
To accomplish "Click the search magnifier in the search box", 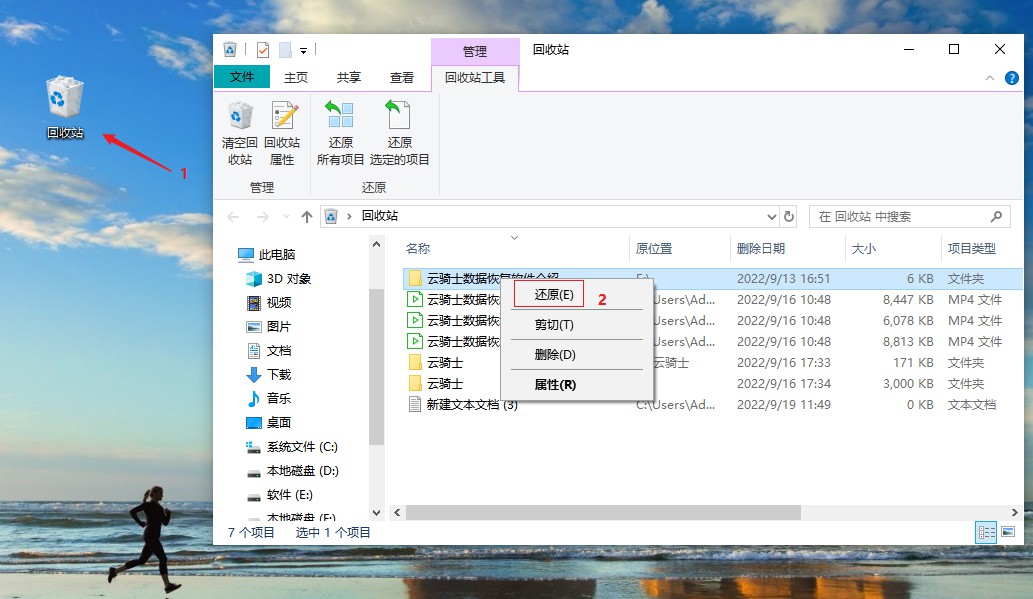I will 995,216.
